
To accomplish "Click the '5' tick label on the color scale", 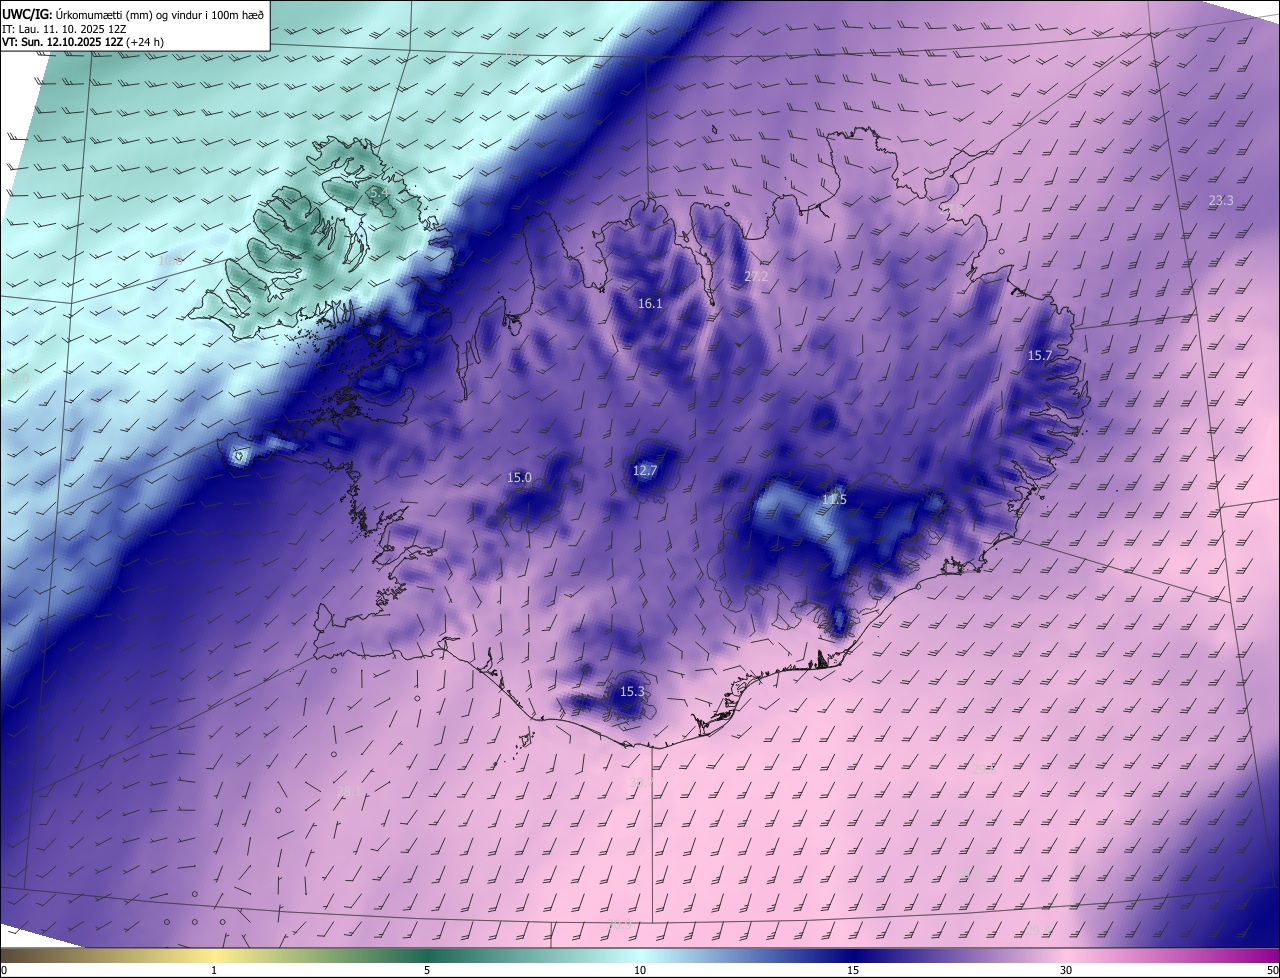I will (x=427, y=971).
